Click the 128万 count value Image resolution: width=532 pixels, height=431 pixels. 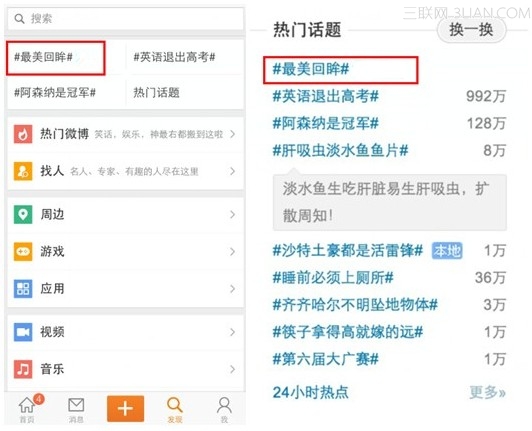point(486,123)
